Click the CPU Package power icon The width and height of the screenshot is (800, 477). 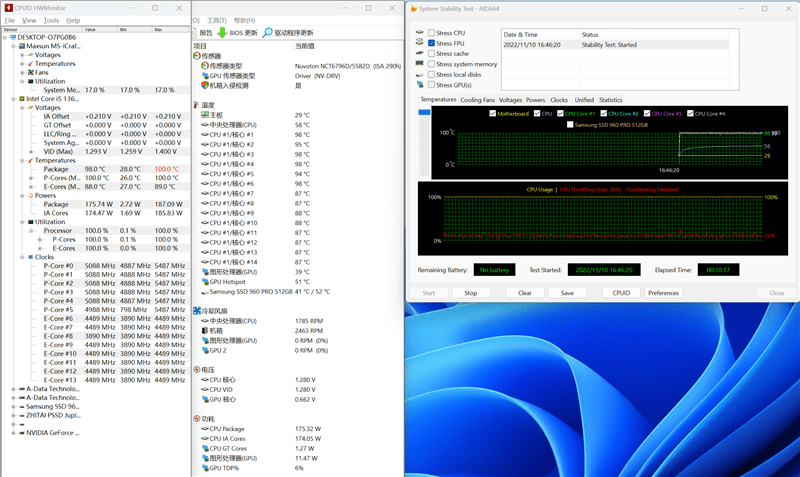(205, 429)
